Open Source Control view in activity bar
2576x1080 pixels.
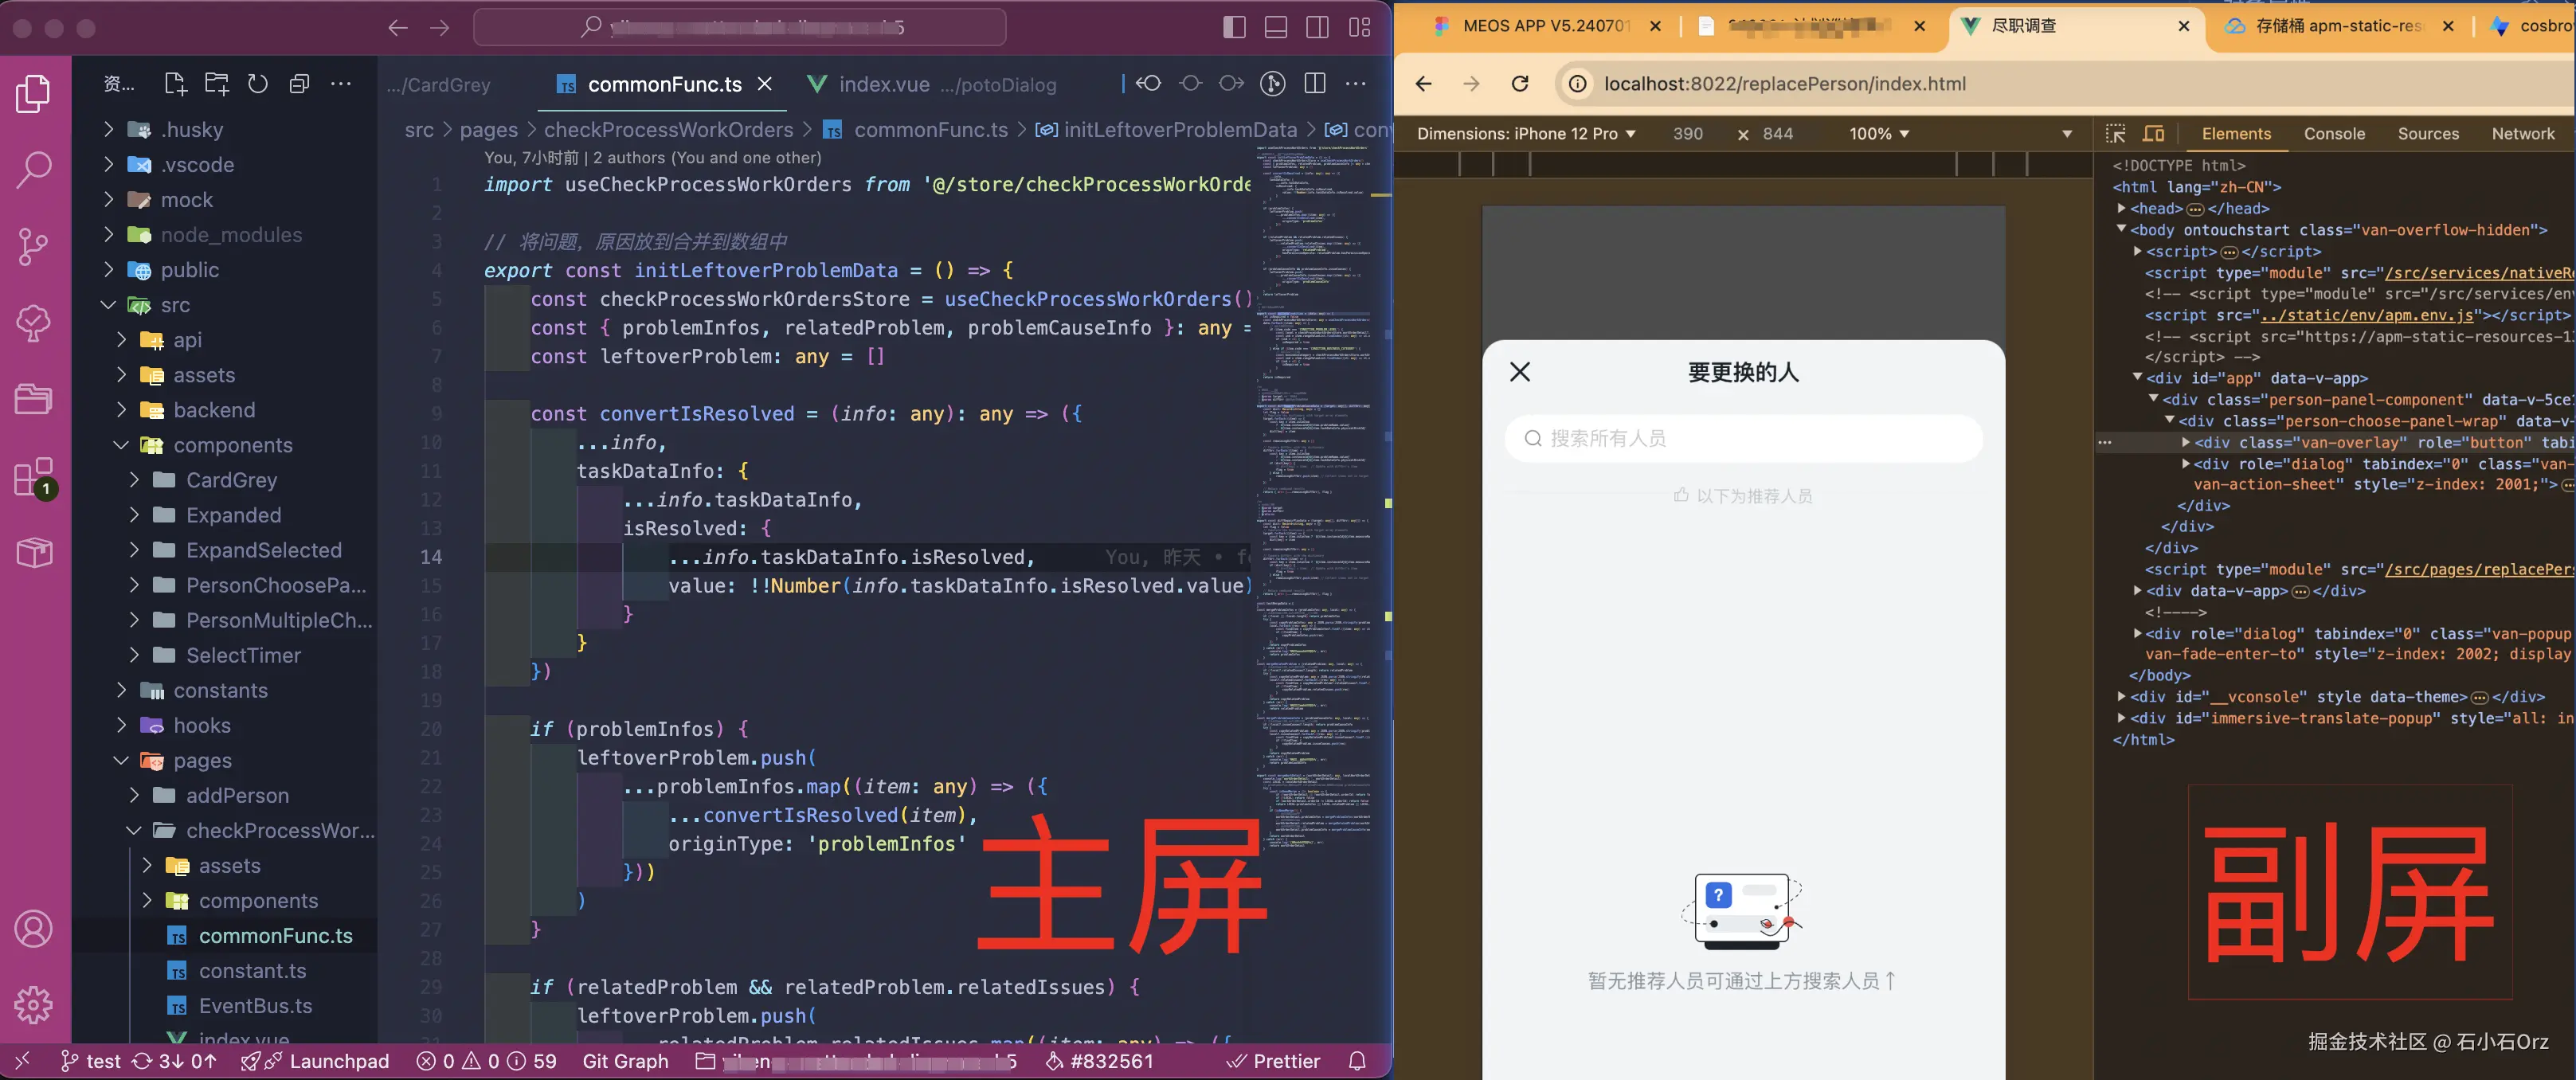(x=33, y=246)
